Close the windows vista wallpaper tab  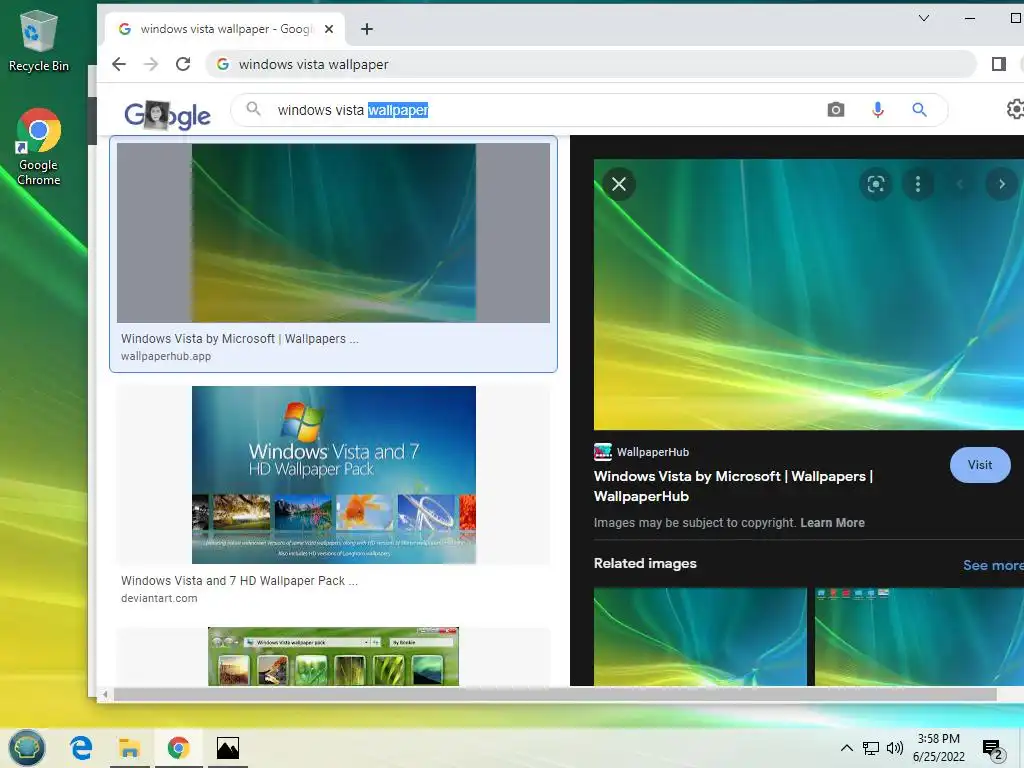coord(329,29)
